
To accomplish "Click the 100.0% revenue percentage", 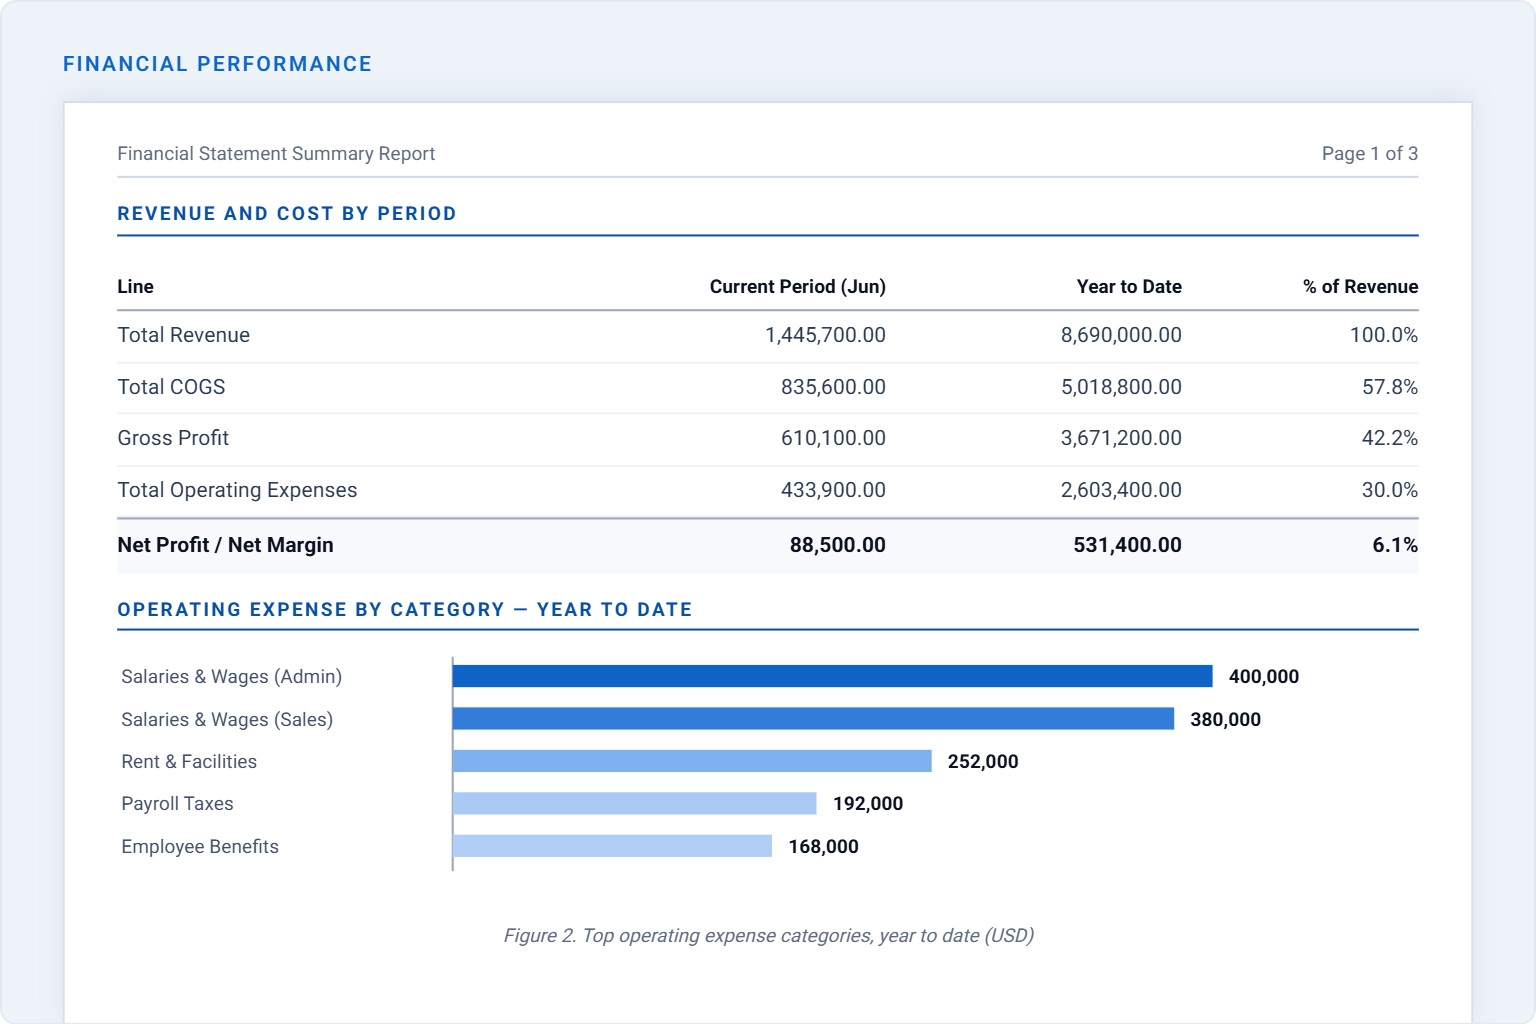I will tap(1384, 335).
